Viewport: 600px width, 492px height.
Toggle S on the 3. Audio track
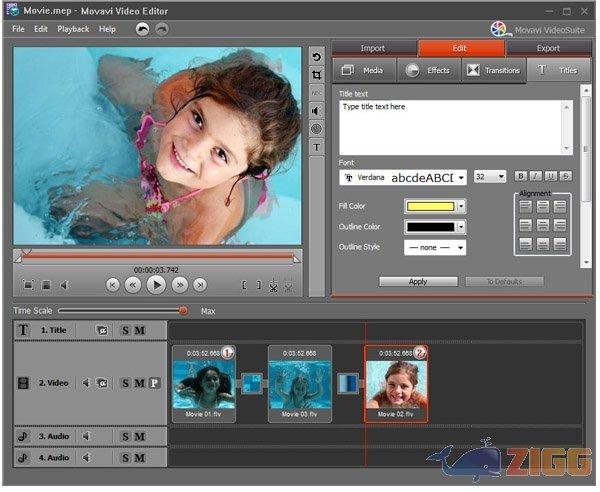(126, 437)
